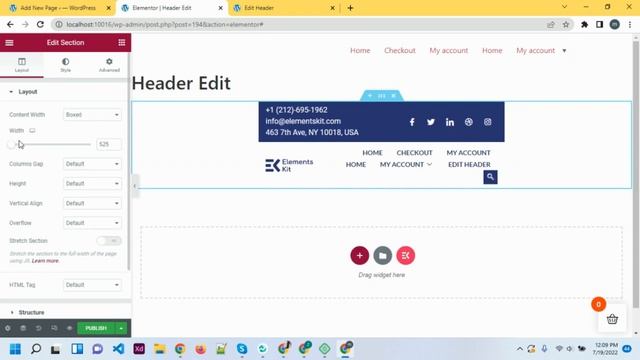Switch to the Style tab
The width and height of the screenshot is (640, 360).
[65, 64]
